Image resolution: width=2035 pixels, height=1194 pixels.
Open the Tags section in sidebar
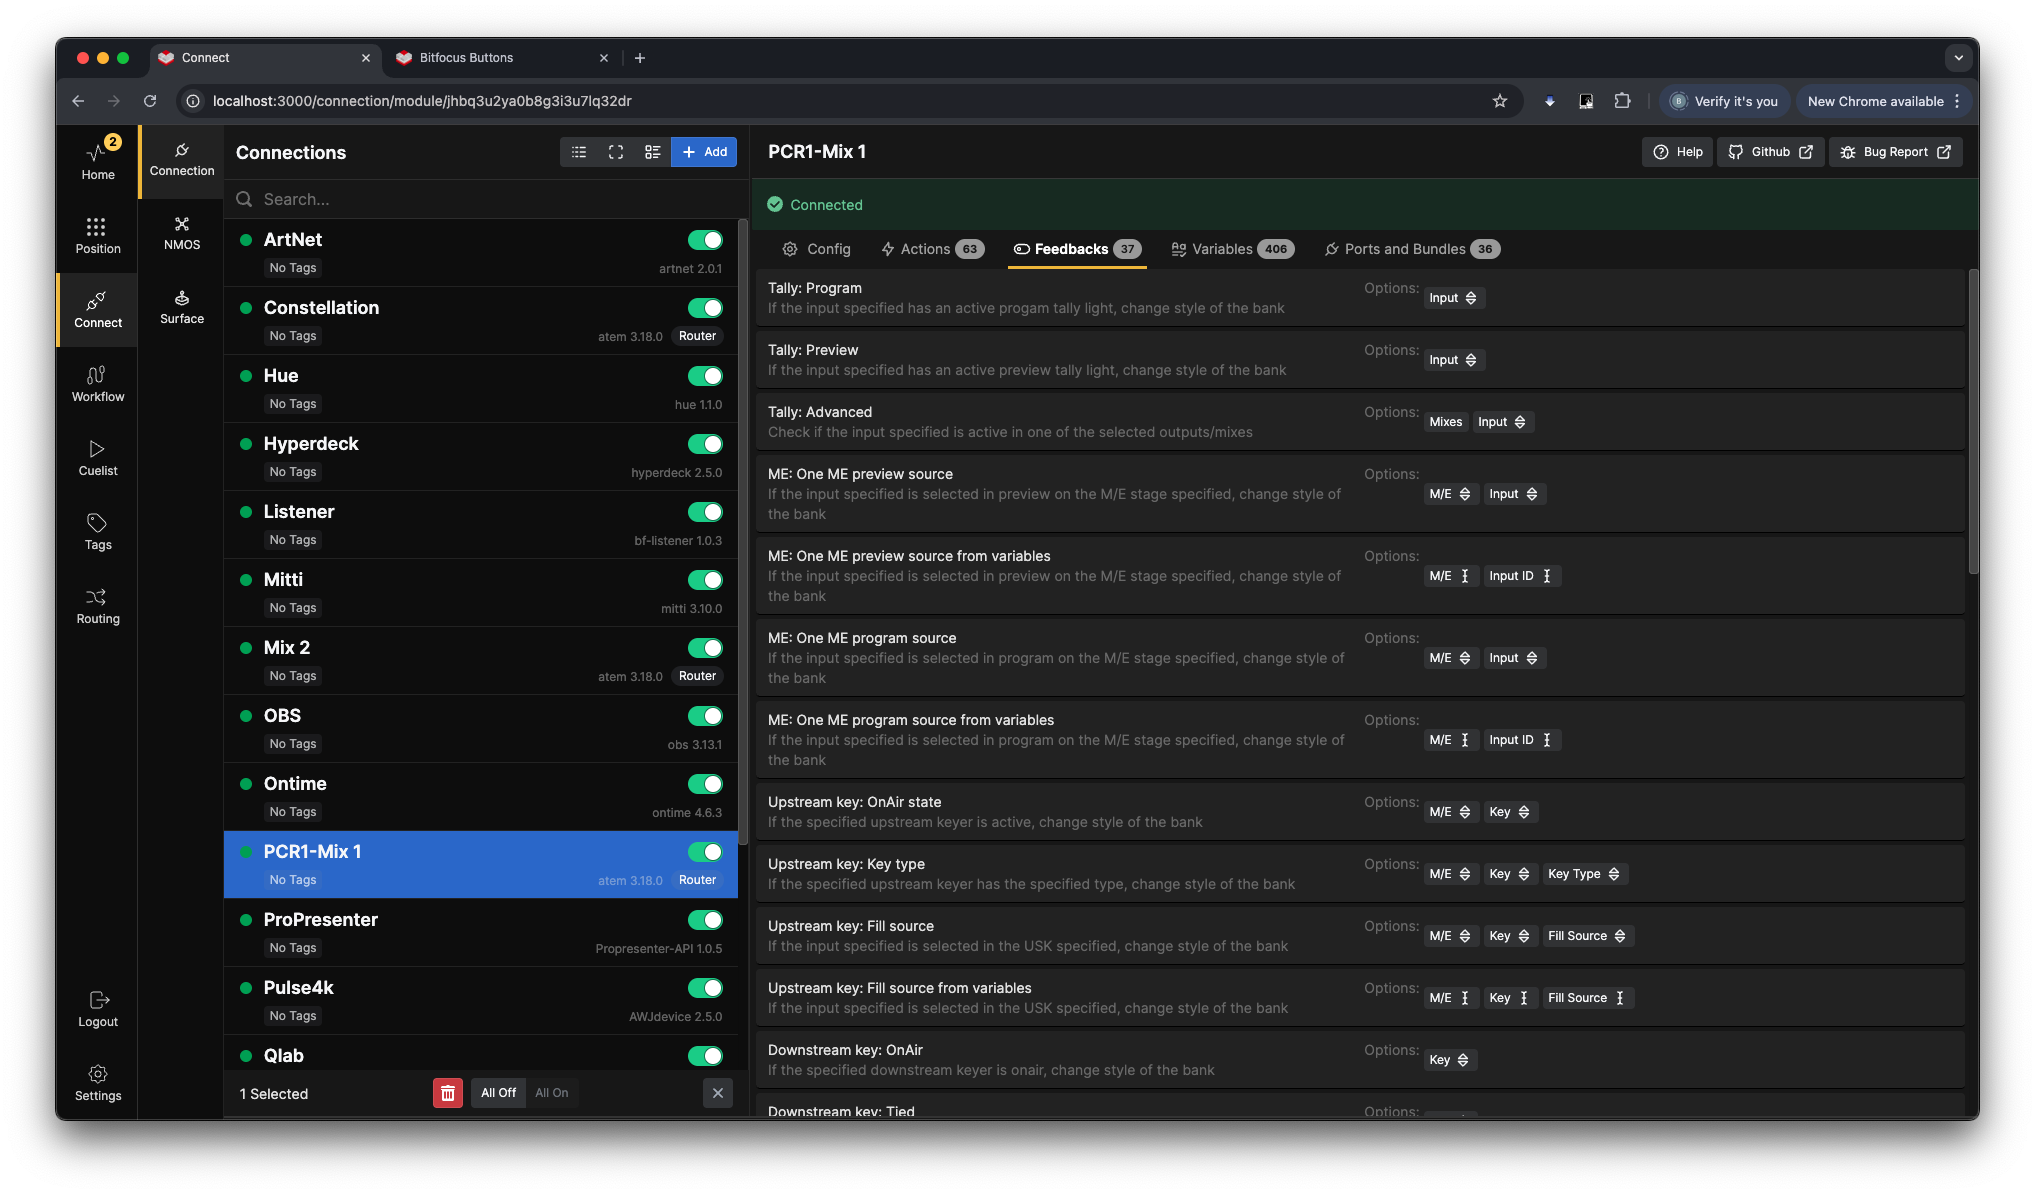pos(98,532)
